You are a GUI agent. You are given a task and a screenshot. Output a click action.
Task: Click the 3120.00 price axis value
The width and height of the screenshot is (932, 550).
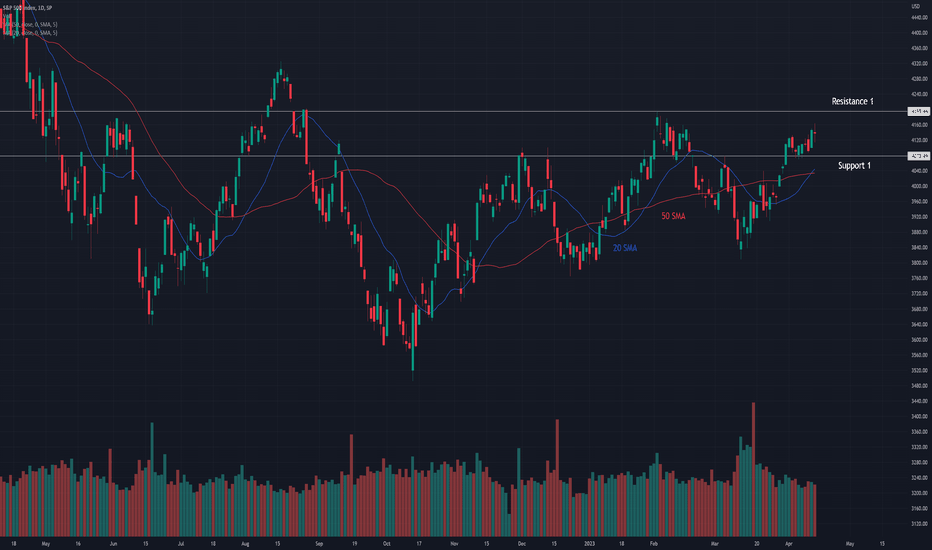920,524
